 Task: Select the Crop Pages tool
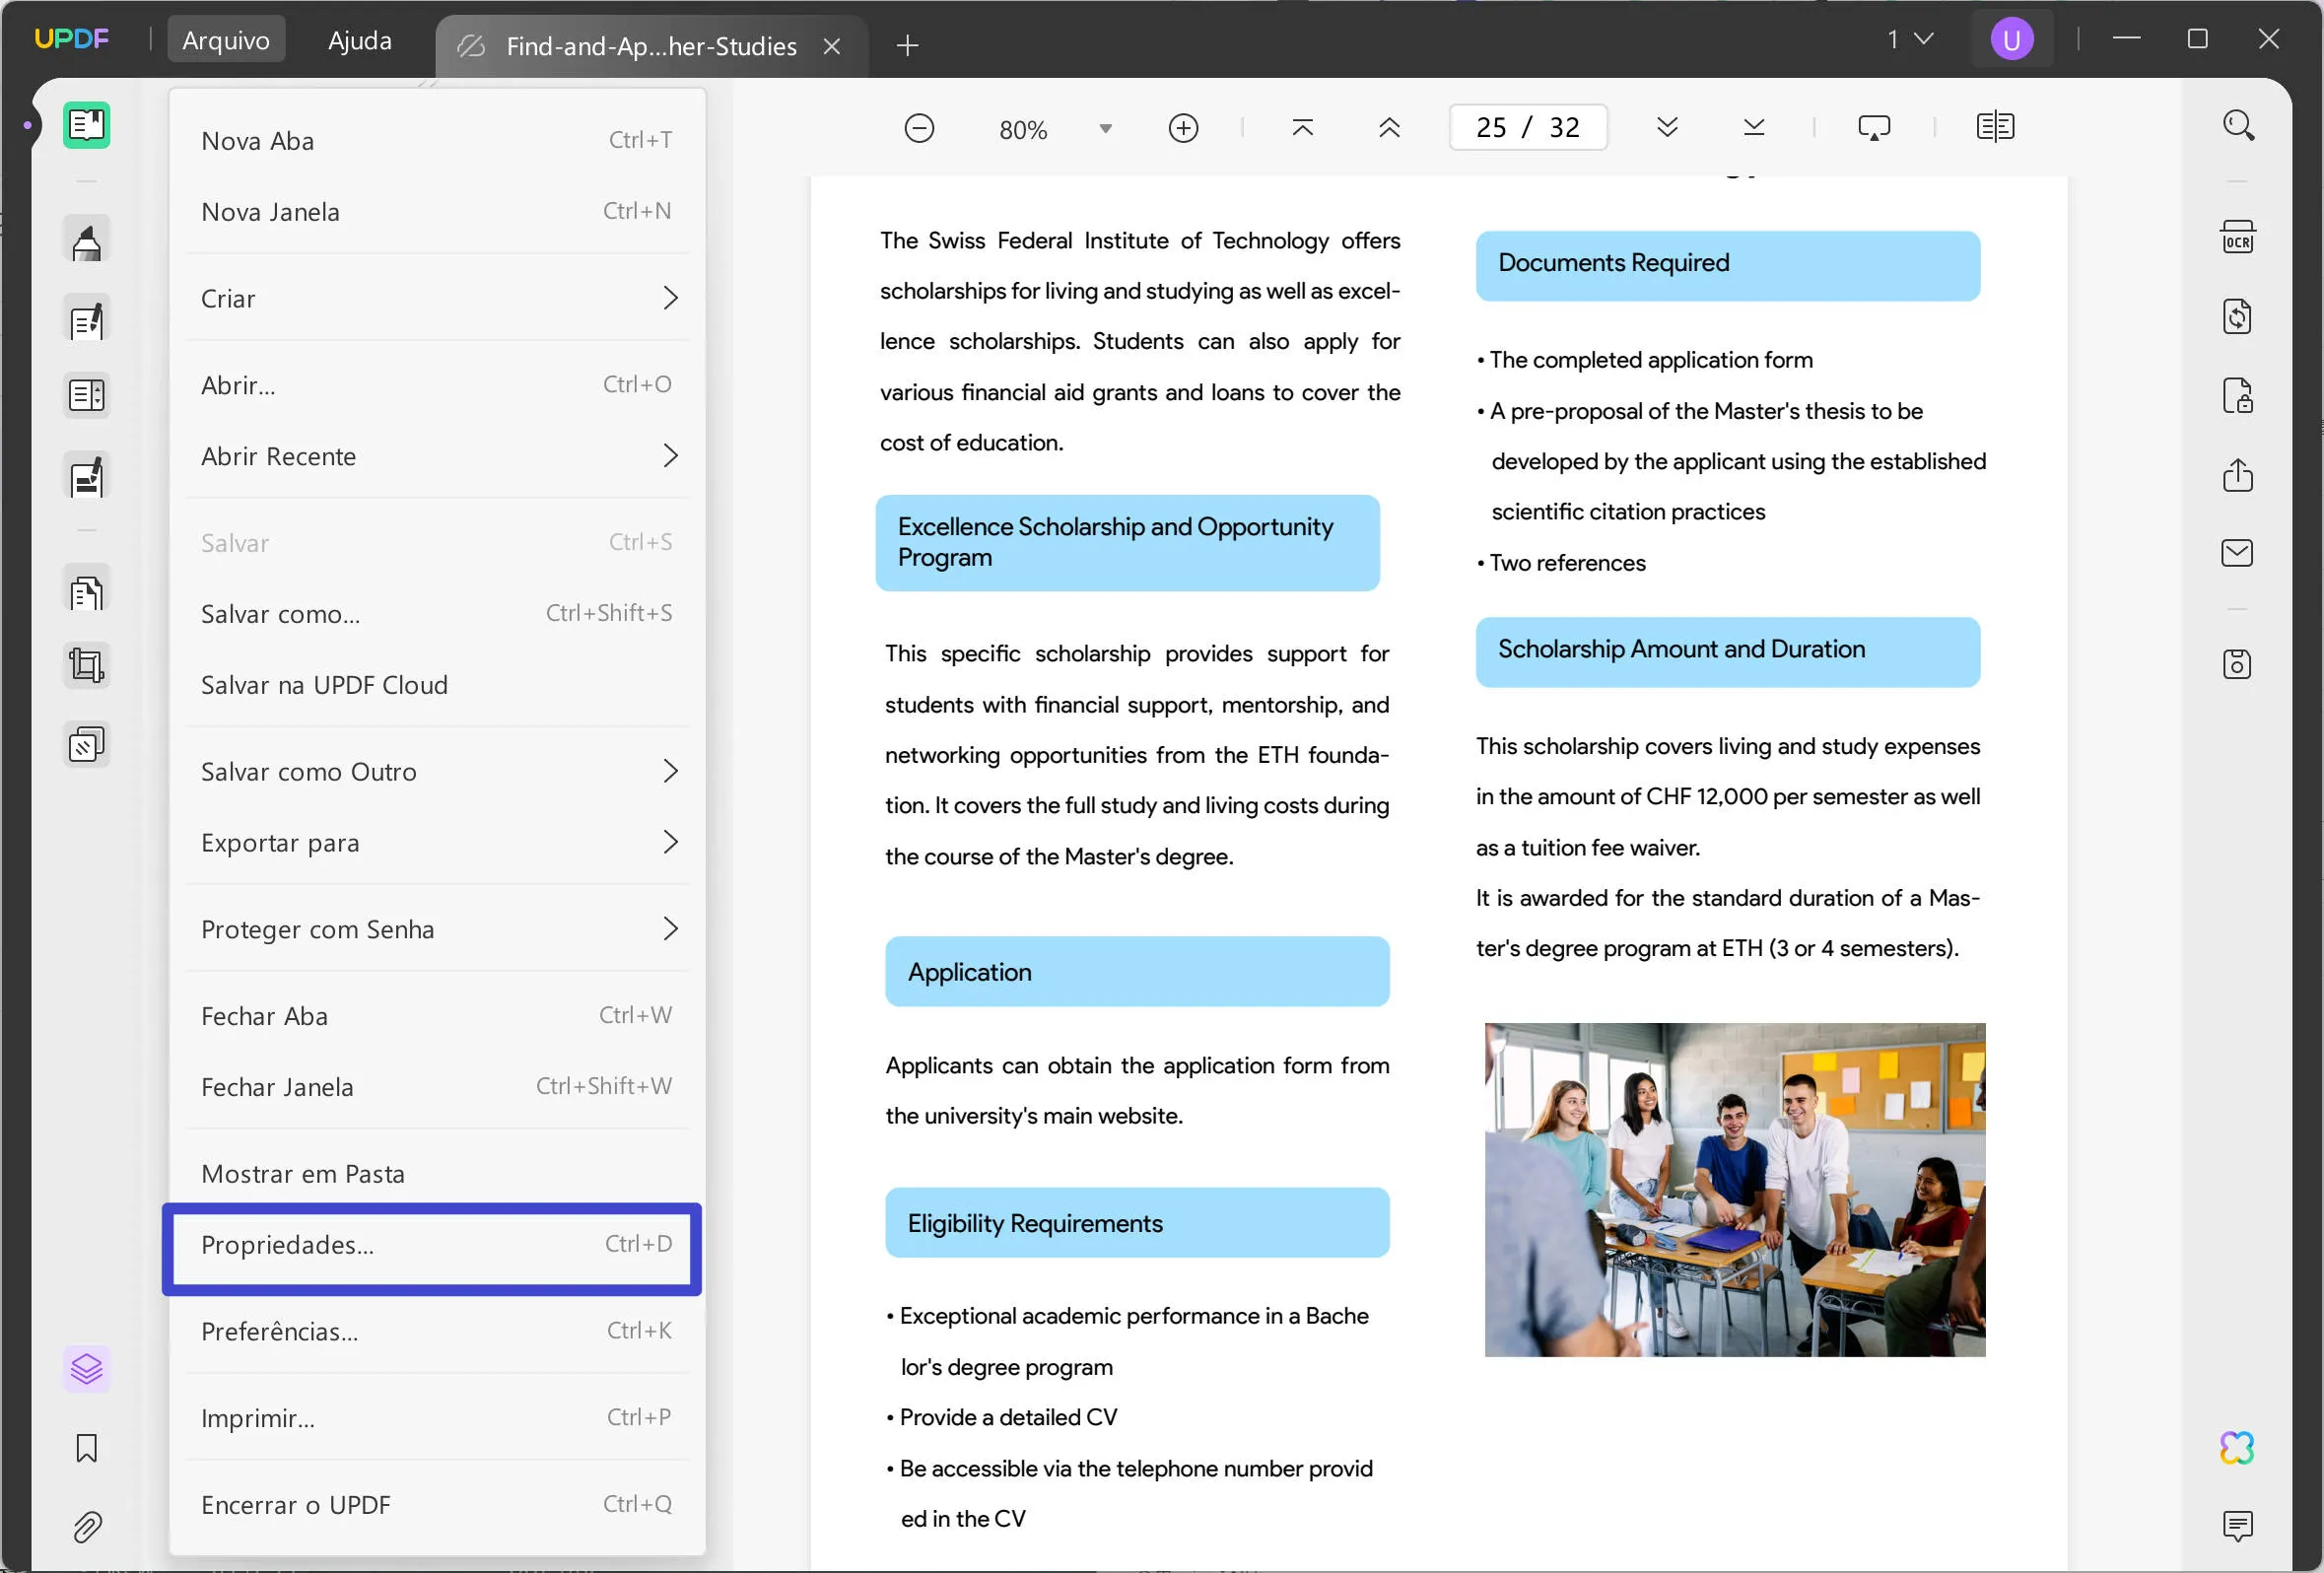[86, 665]
